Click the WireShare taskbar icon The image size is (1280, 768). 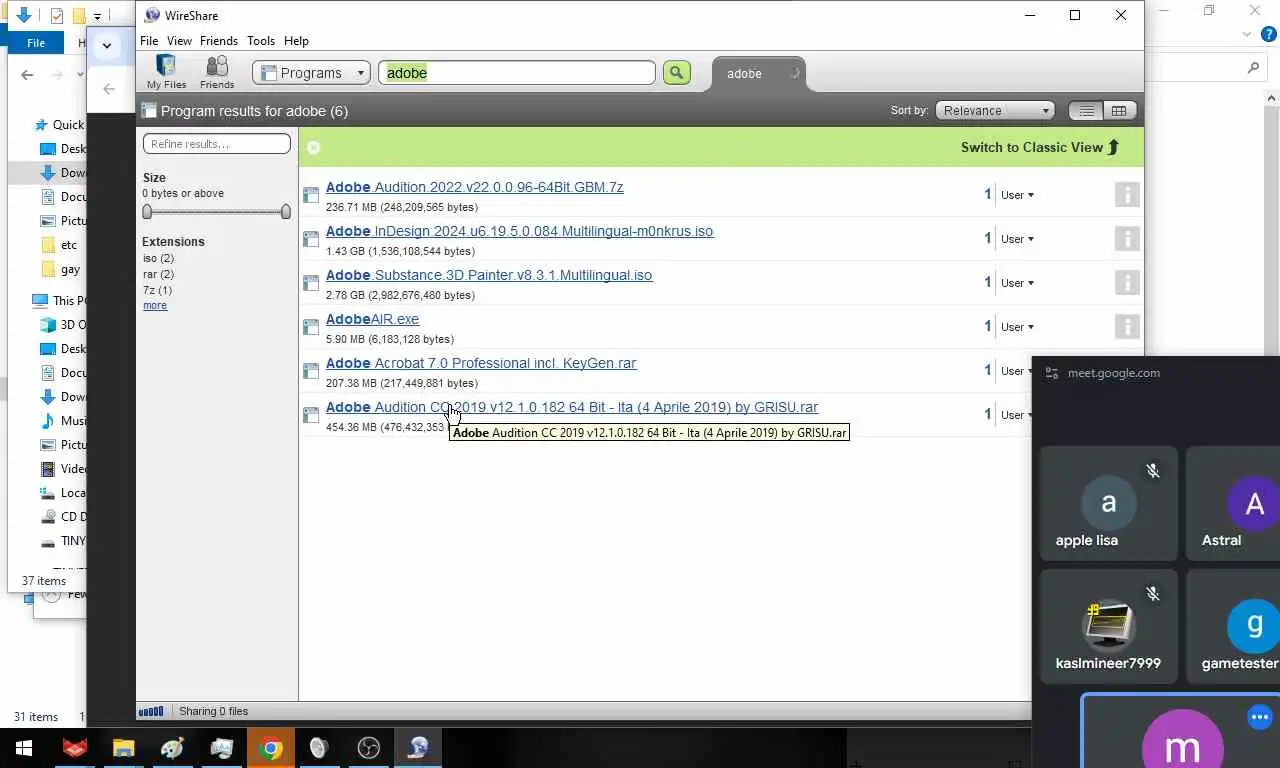coord(419,748)
